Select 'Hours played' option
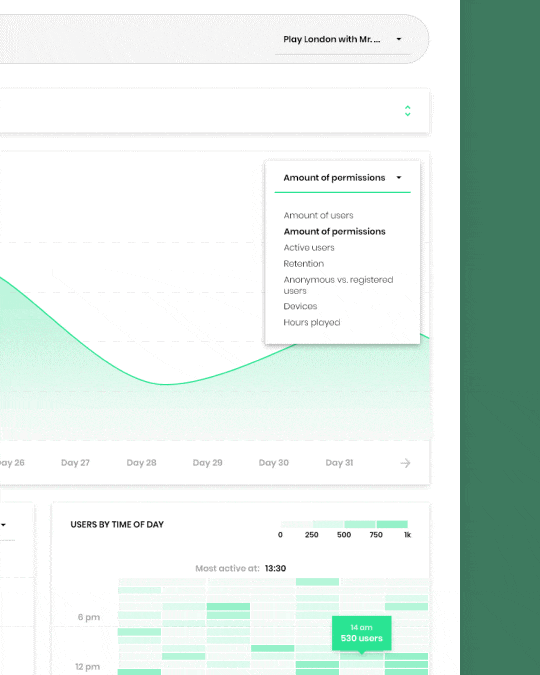540x675 pixels. [312, 322]
